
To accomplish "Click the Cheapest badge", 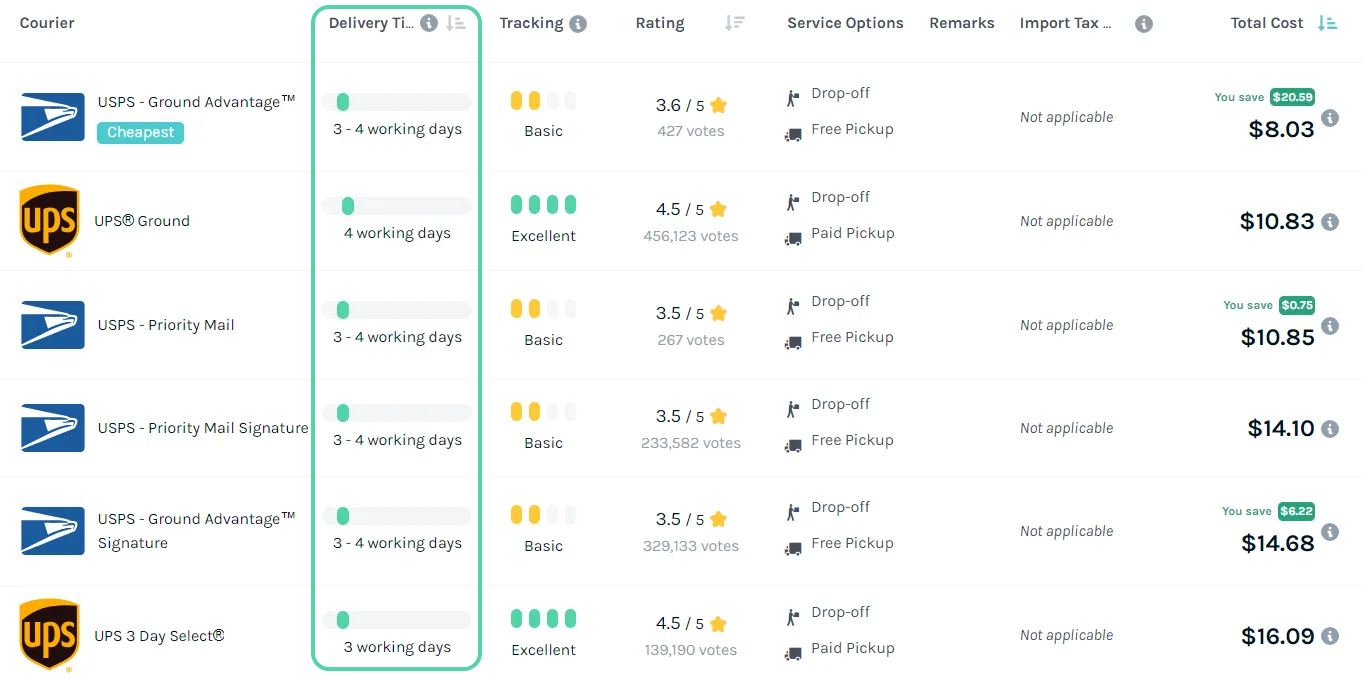I will 140,132.
